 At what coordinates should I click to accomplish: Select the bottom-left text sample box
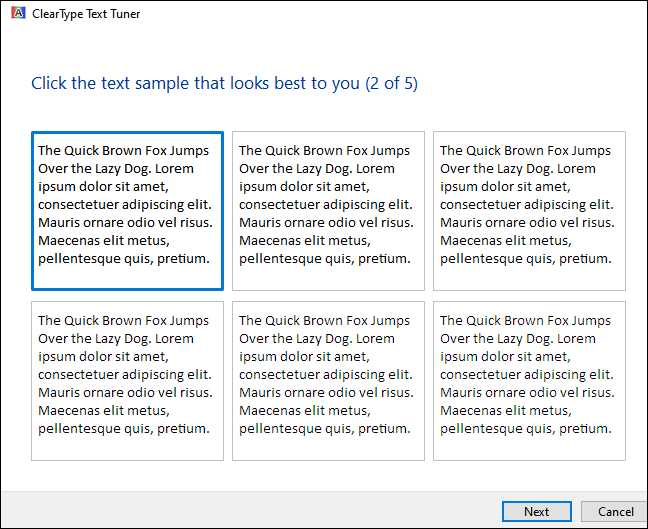[127, 381]
